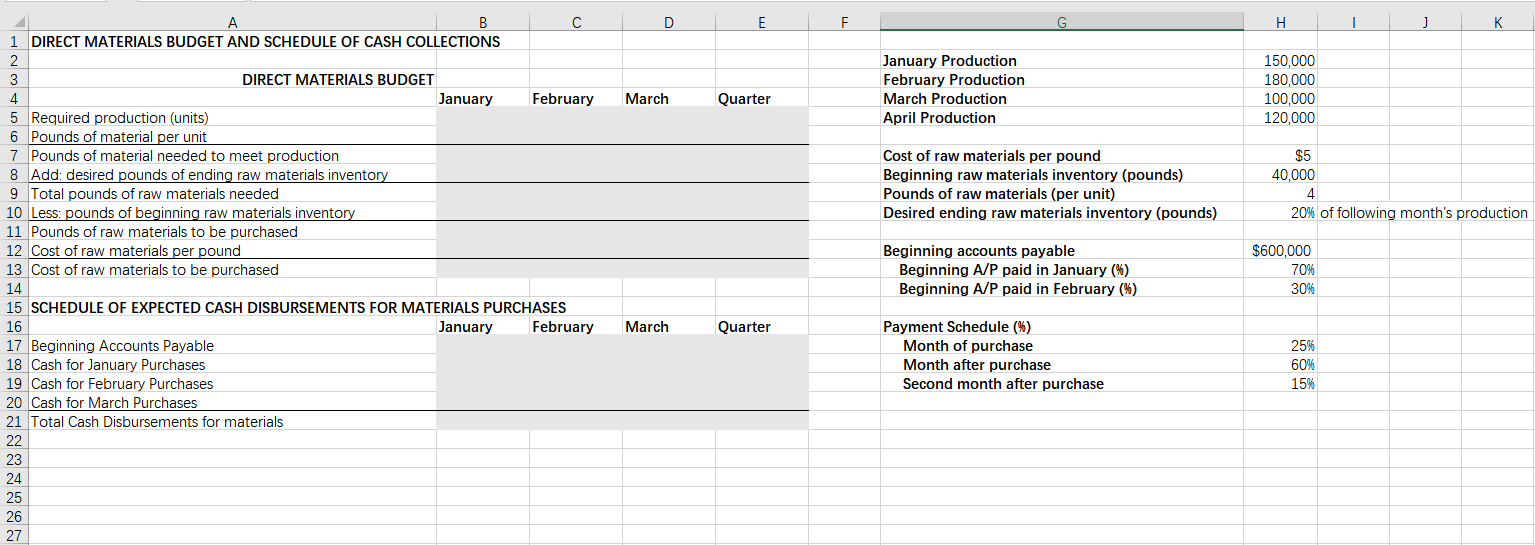This screenshot has height=545, width=1535.
Task: Click 'January' header in row 4
Action: tap(465, 99)
